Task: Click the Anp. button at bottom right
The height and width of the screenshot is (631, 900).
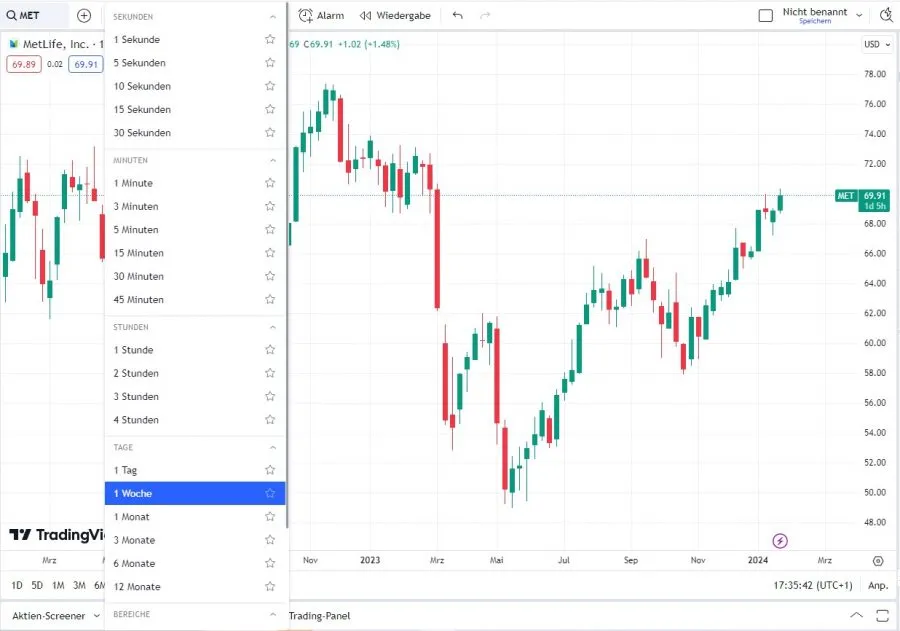Action: 878,585
